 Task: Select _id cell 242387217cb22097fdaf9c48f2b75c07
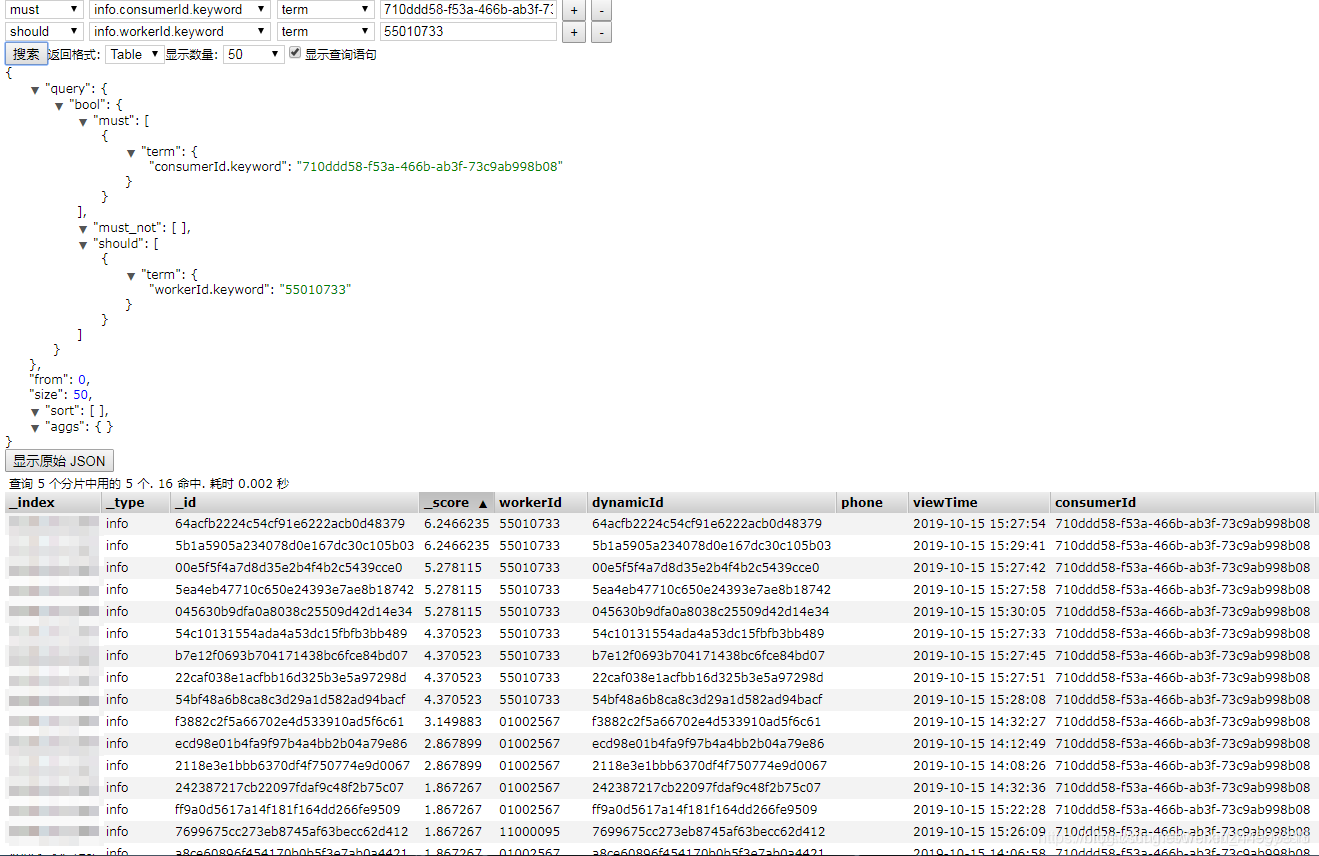click(289, 787)
